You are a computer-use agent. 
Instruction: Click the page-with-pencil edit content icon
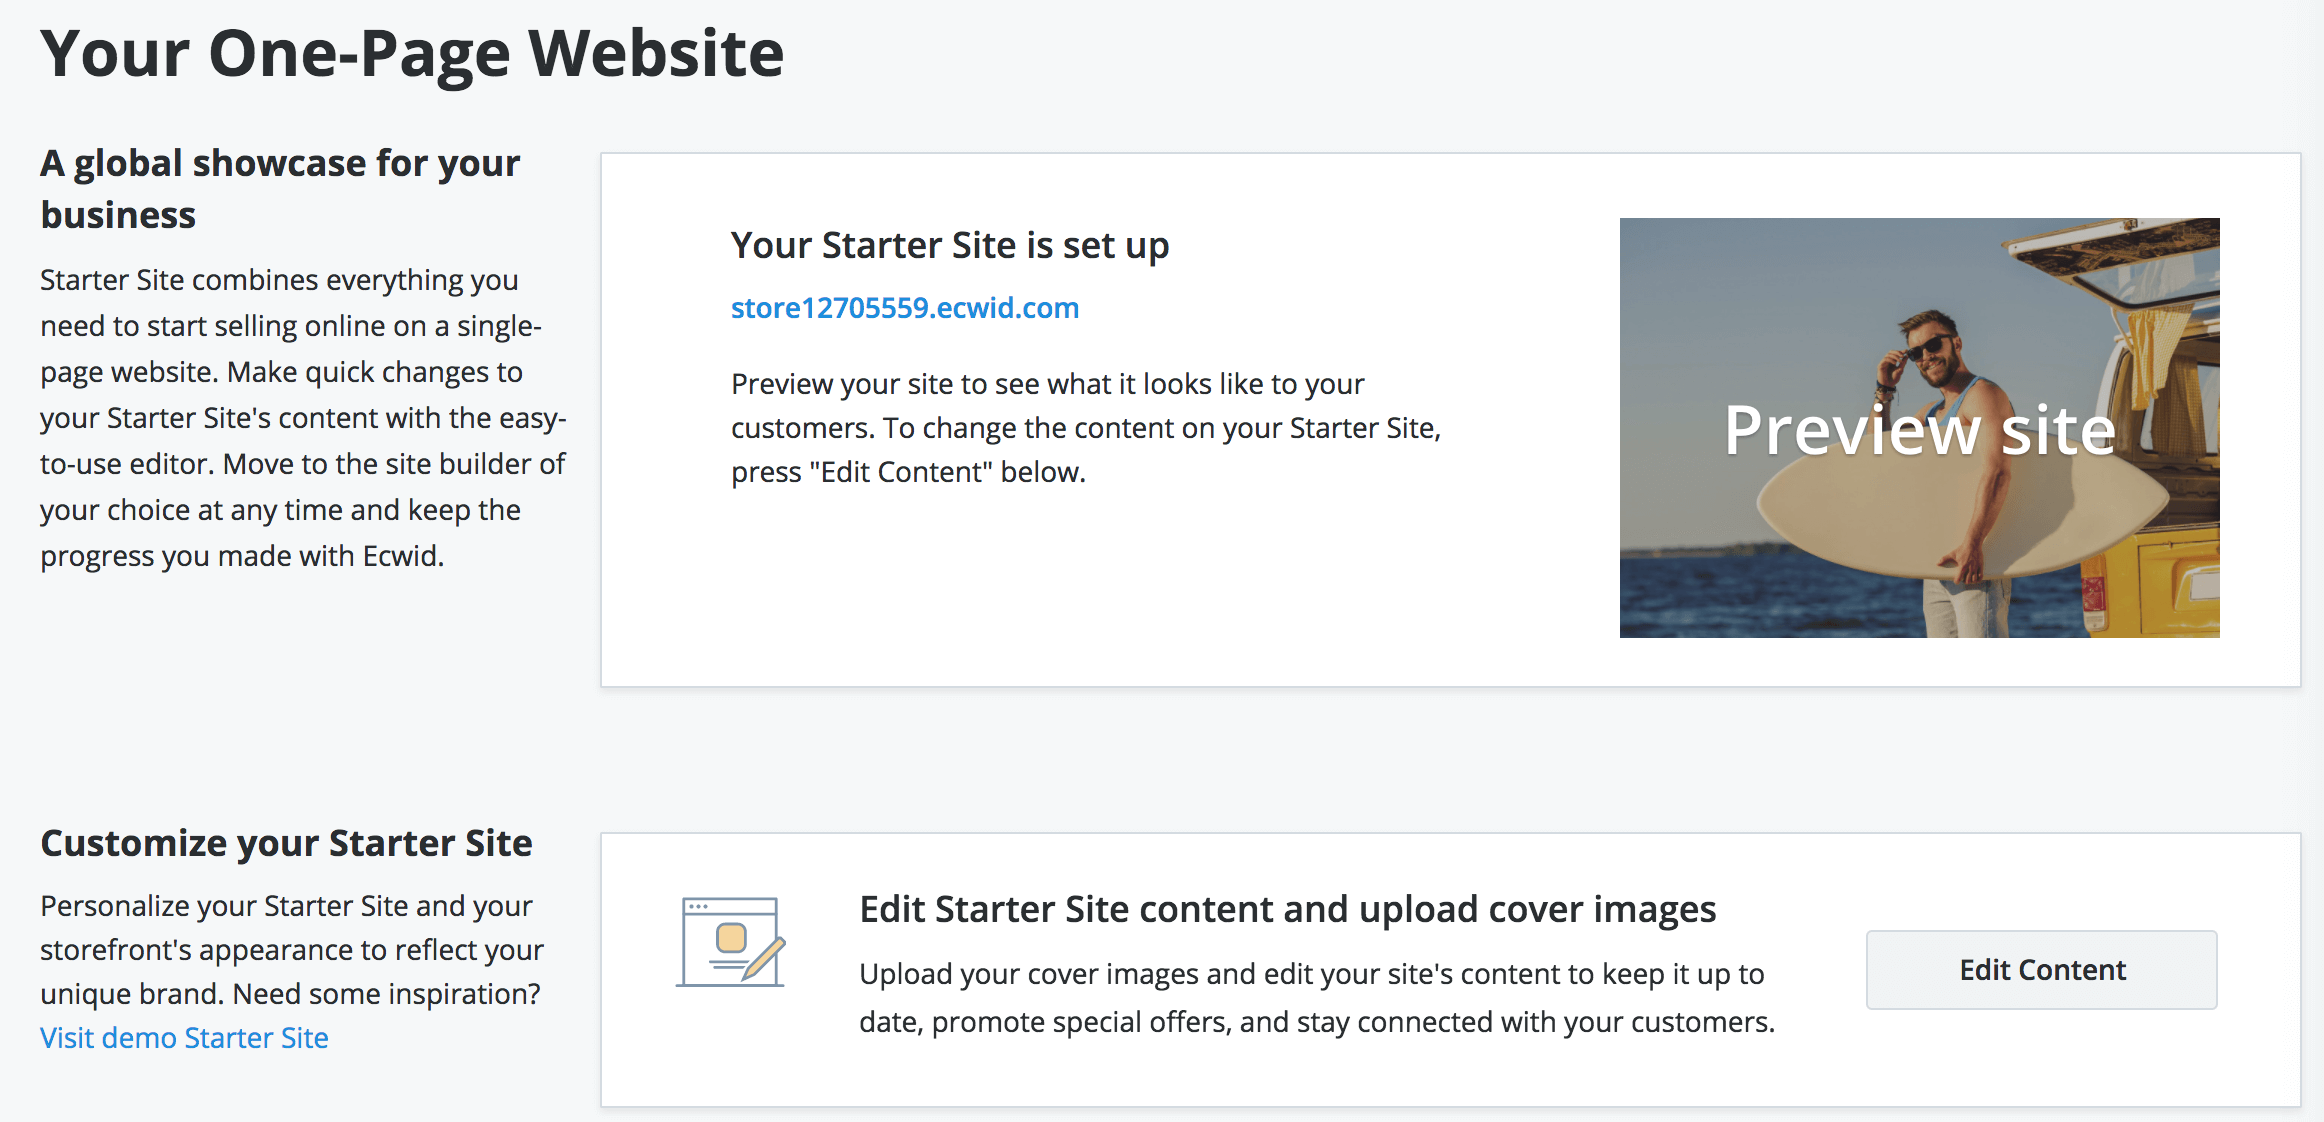[731, 942]
